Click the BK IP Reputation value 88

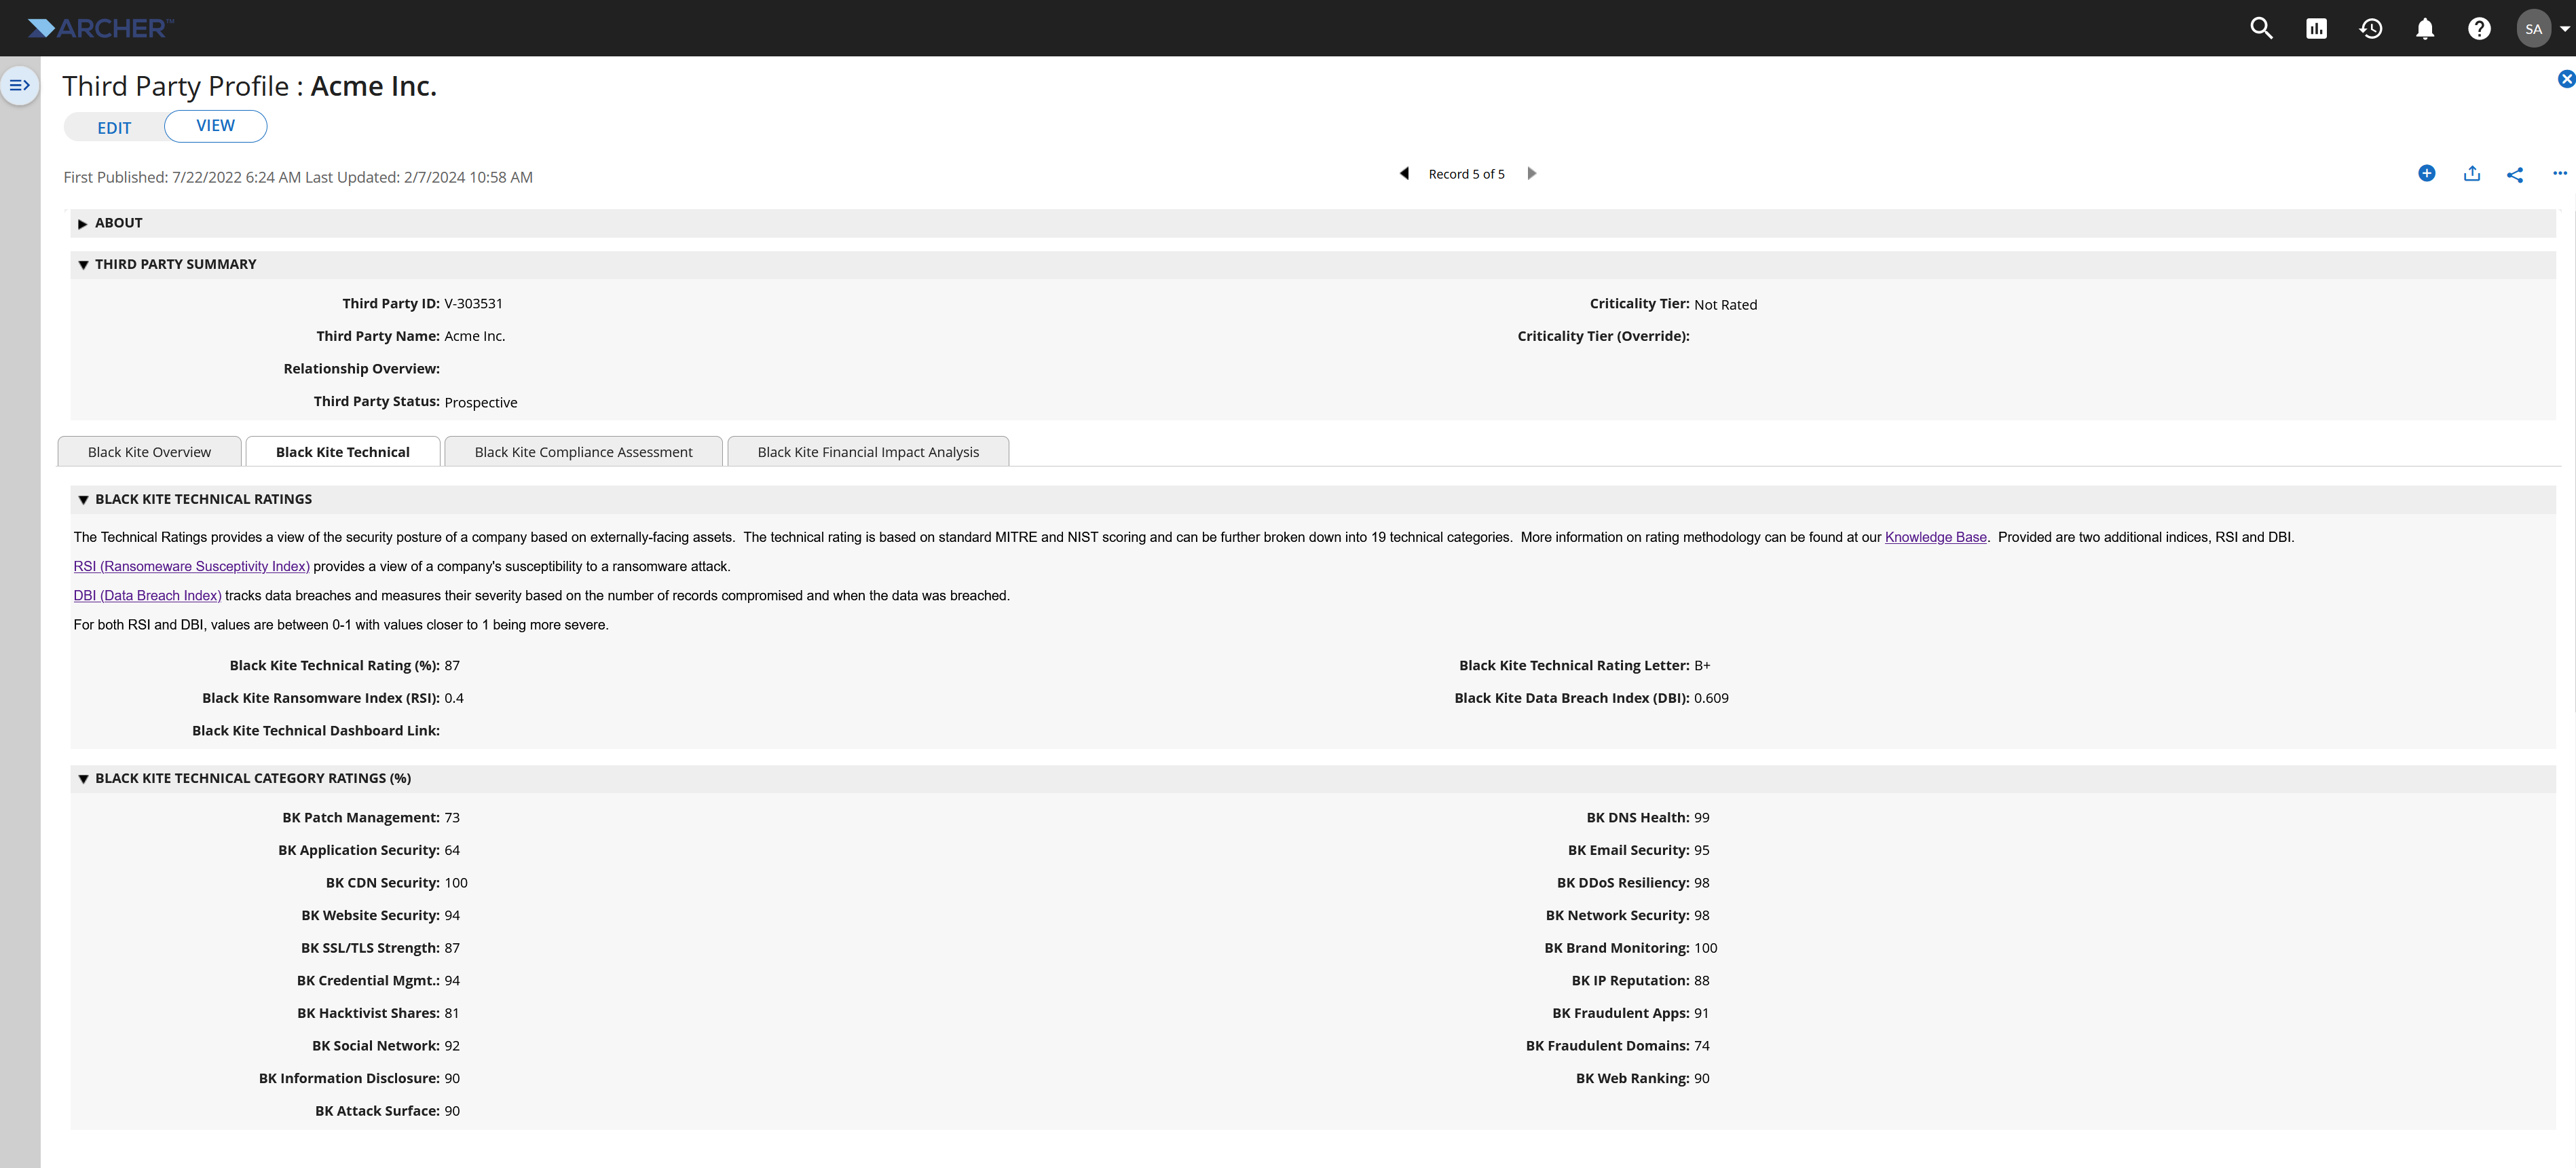click(1702, 981)
